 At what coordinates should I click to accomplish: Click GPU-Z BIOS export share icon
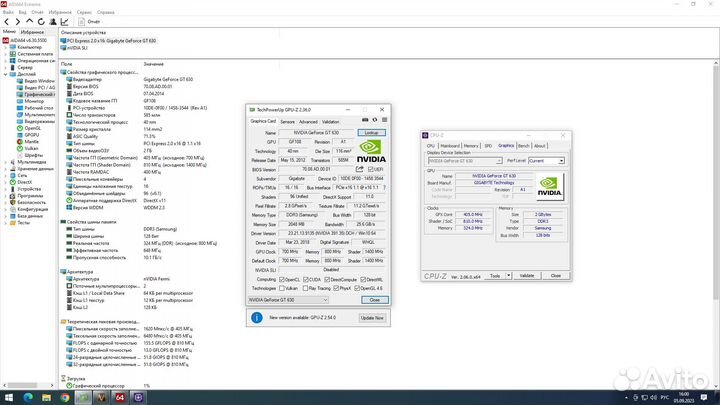coord(360,169)
